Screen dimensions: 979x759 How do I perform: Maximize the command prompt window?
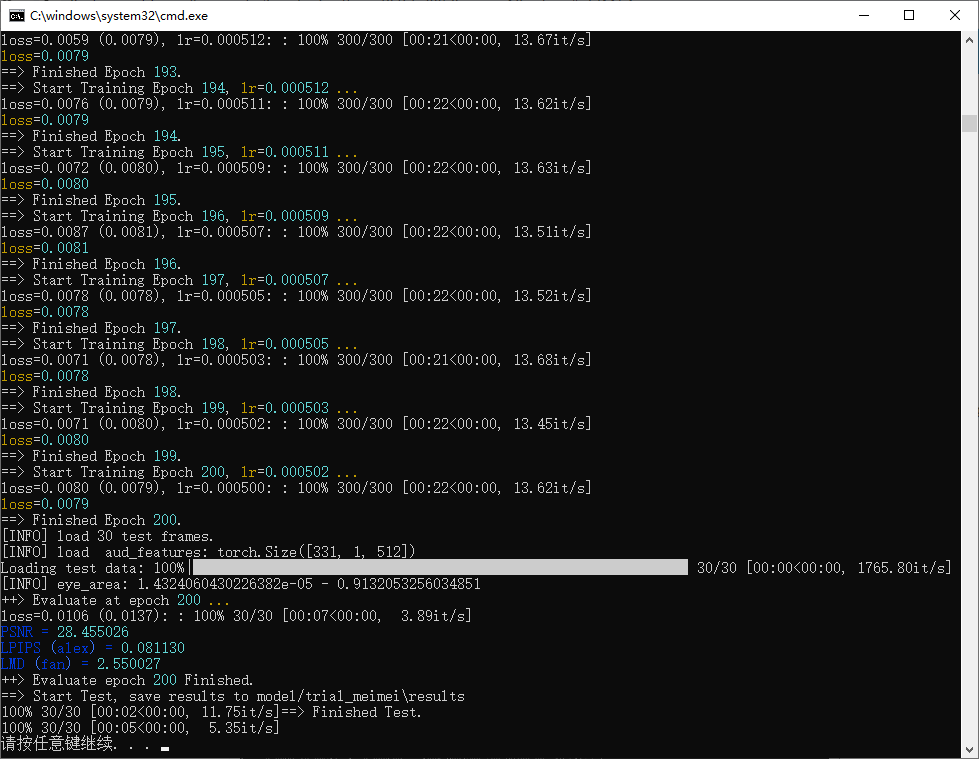909,15
